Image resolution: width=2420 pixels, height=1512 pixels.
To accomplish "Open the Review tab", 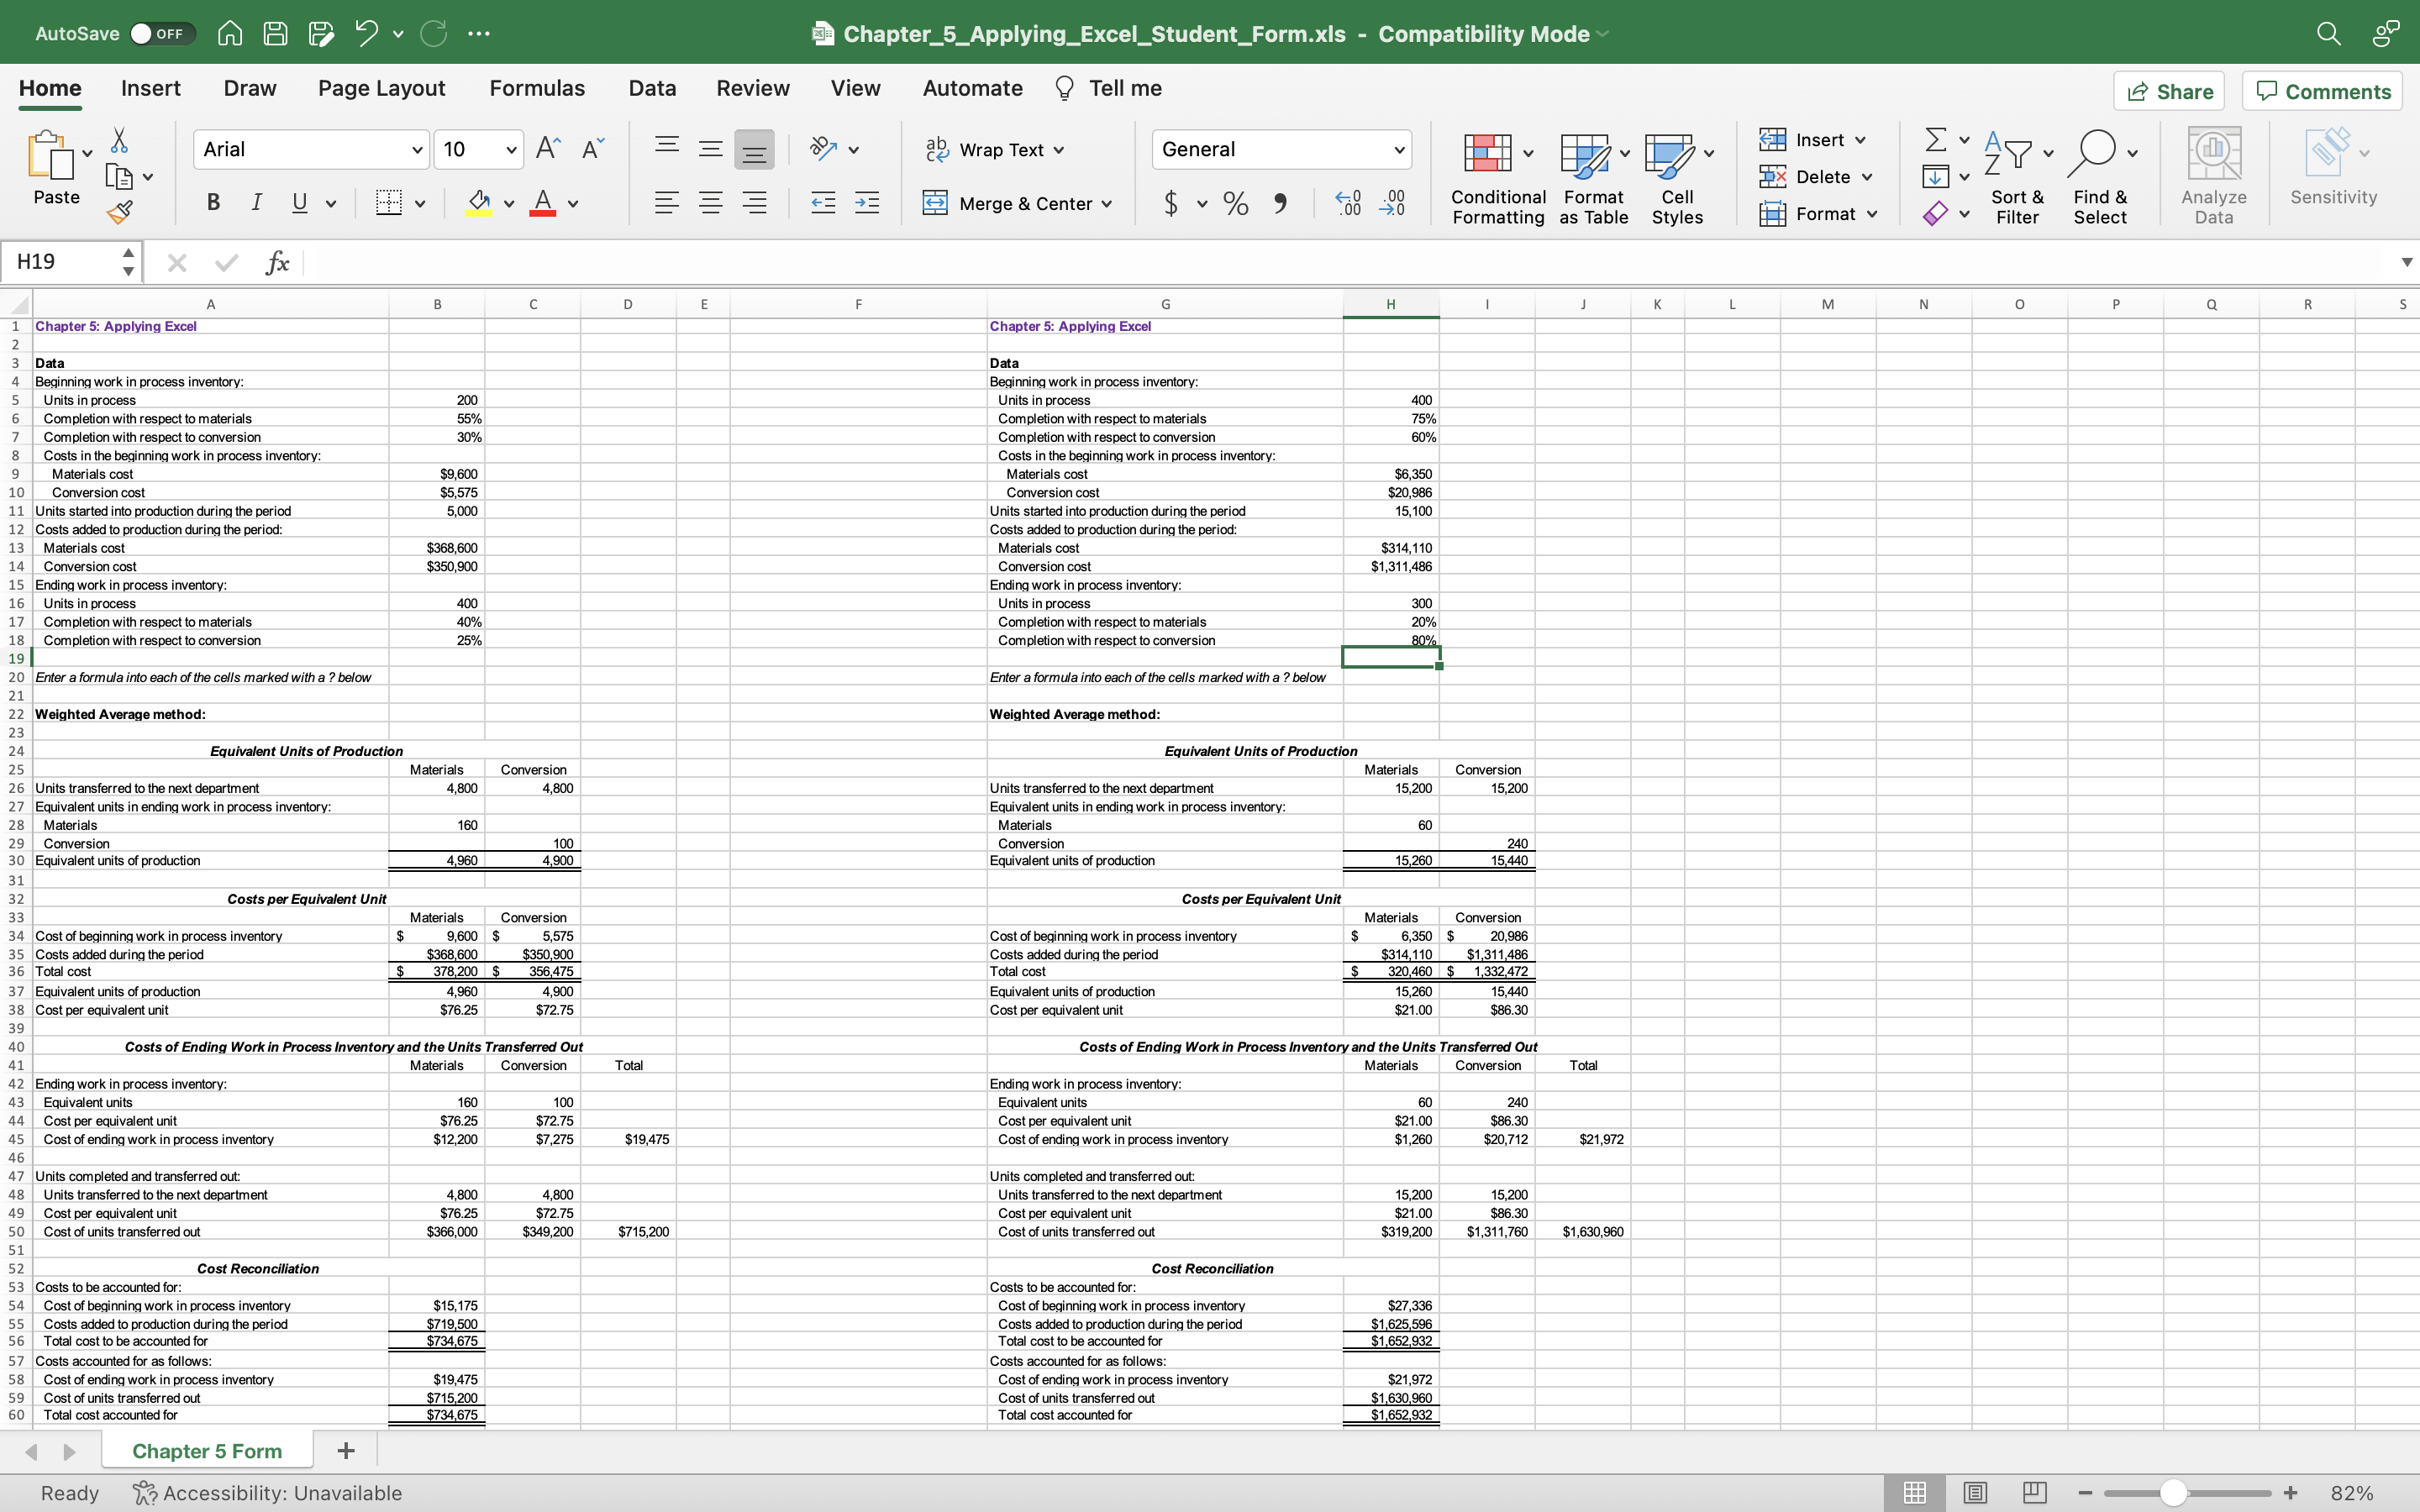I will click(x=752, y=88).
